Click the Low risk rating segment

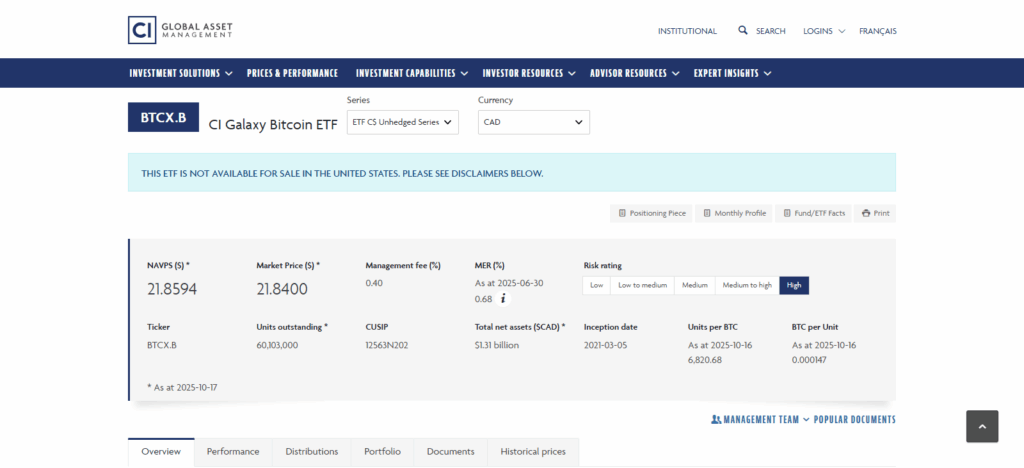596,285
